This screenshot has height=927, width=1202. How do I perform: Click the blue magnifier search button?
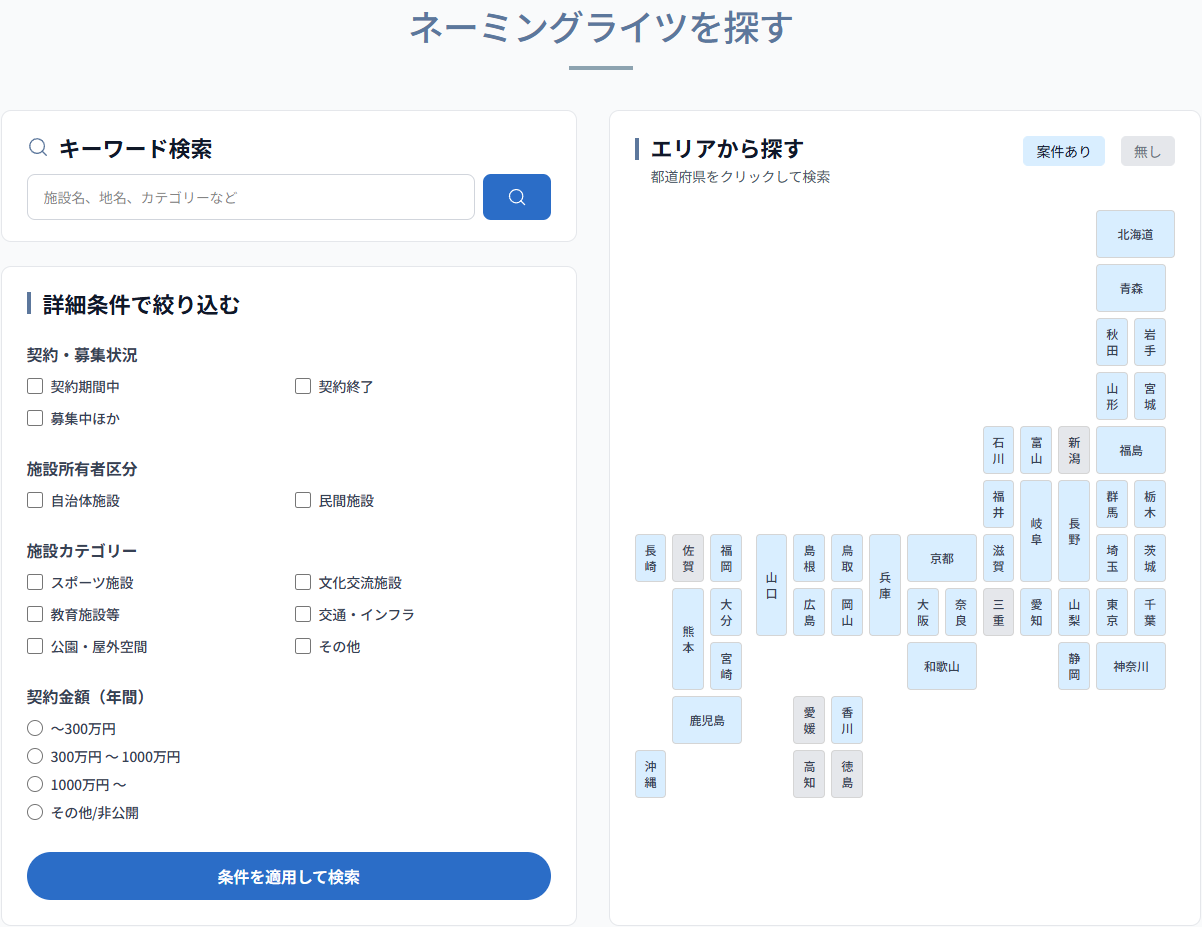click(x=516, y=197)
